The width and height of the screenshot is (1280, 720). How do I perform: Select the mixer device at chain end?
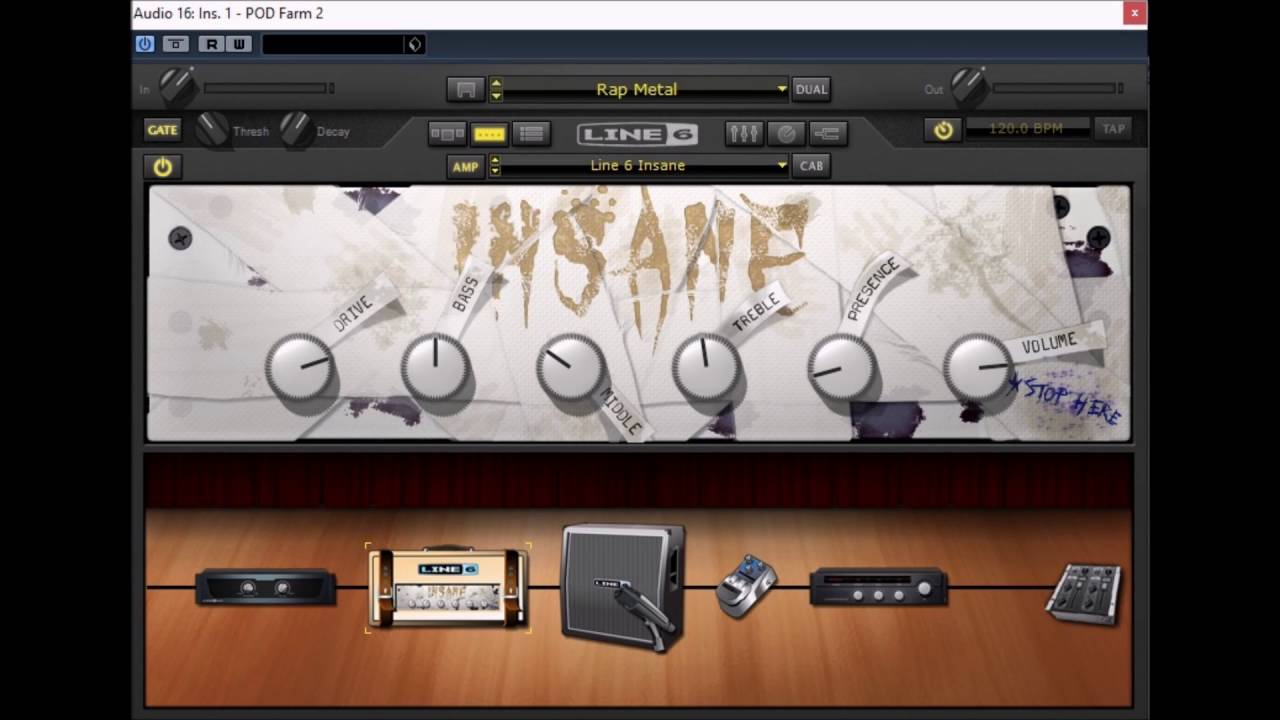pyautogui.click(x=1085, y=593)
